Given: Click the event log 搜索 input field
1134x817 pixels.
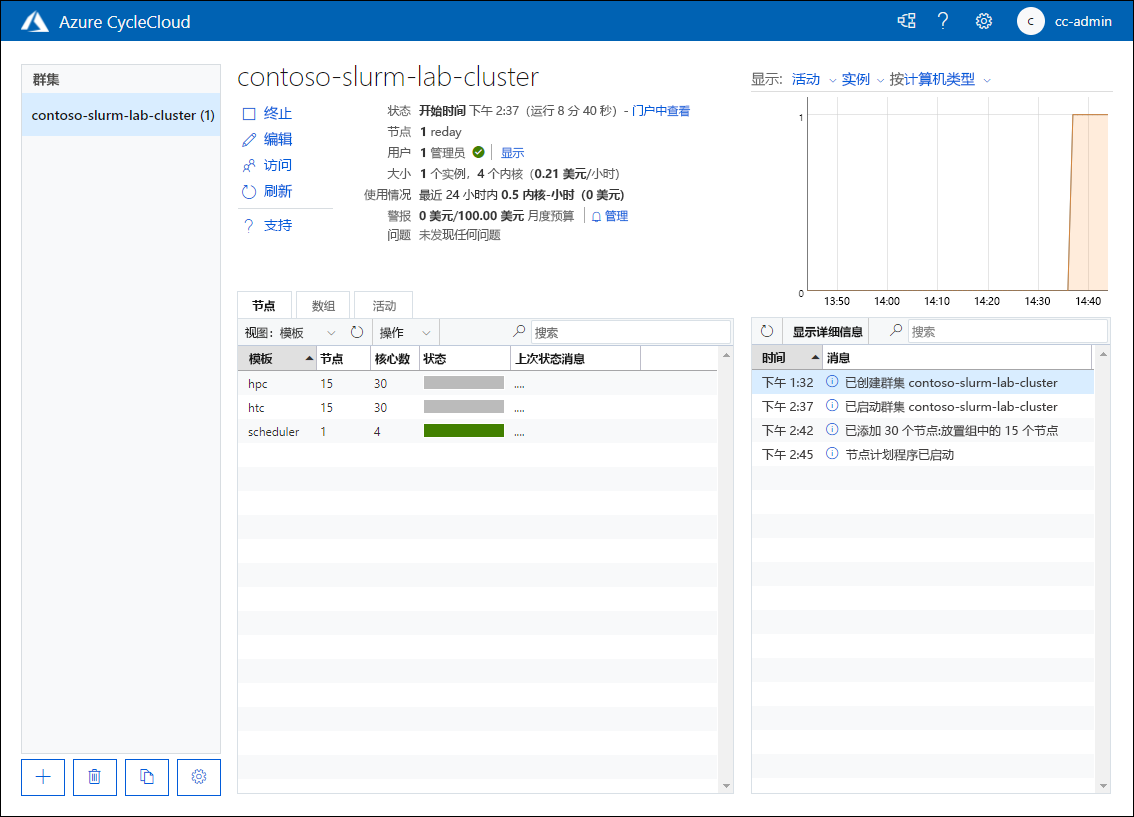Looking at the screenshot, I should [1007, 332].
